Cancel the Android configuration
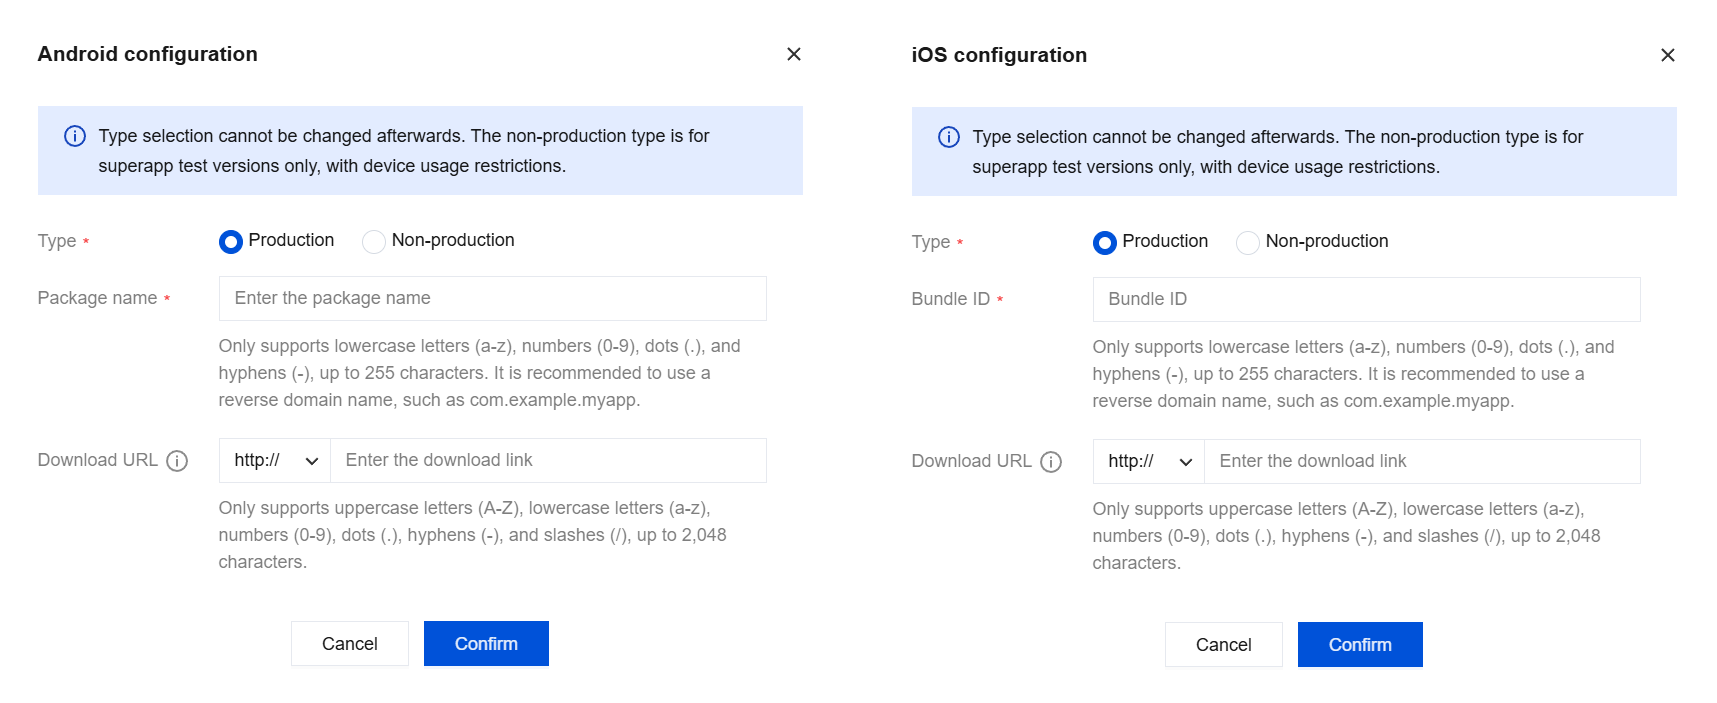Image resolution: width=1717 pixels, height=703 pixels. tap(350, 644)
